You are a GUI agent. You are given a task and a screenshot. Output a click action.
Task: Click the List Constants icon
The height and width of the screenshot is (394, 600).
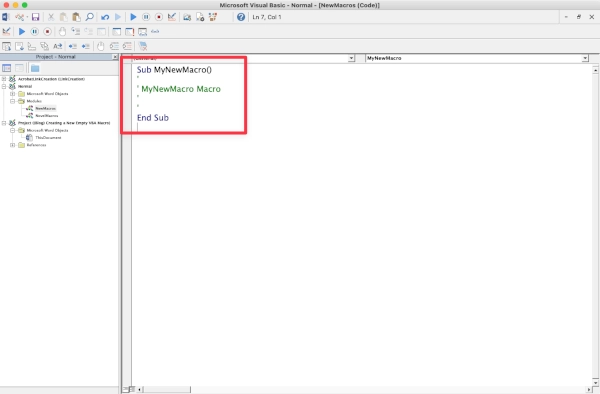[x=19, y=47]
